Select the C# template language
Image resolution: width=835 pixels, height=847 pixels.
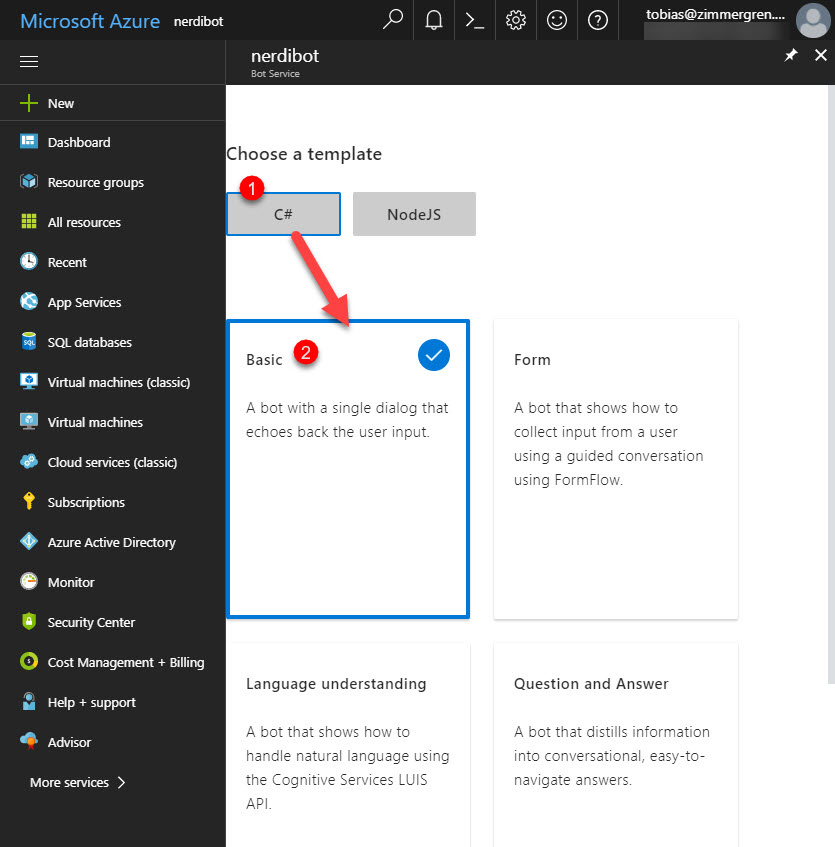point(284,214)
